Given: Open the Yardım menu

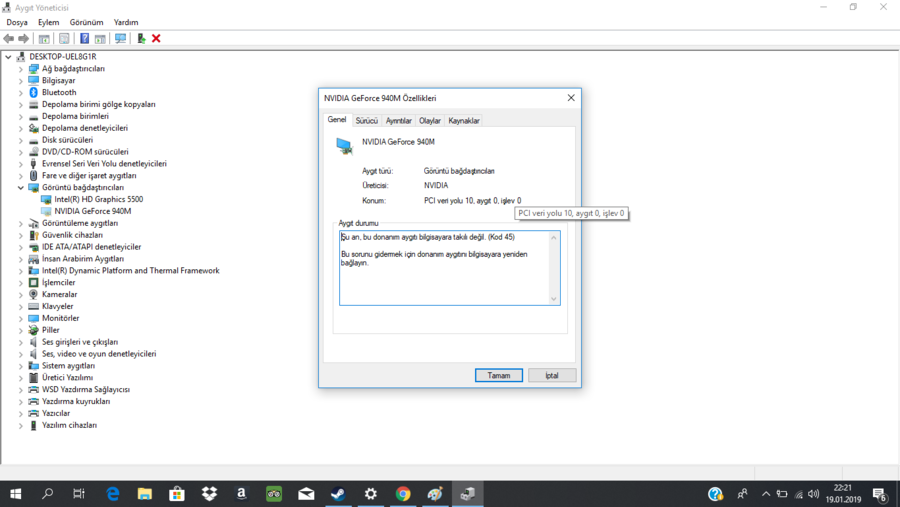Looking at the screenshot, I should point(126,22).
